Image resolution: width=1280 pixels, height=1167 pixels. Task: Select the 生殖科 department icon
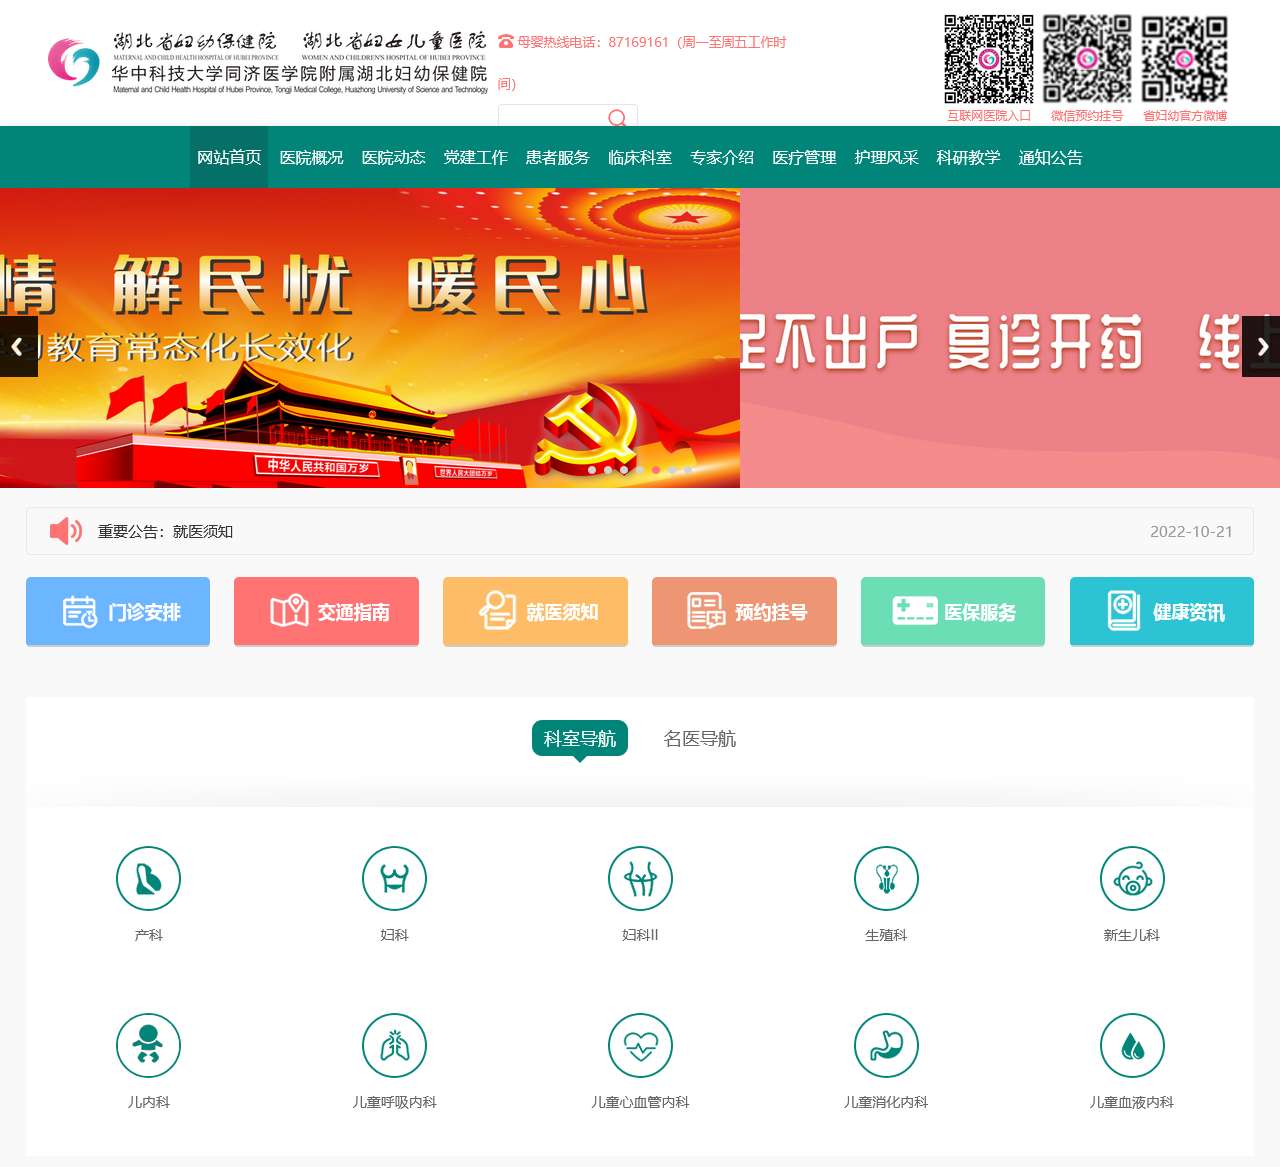886,878
